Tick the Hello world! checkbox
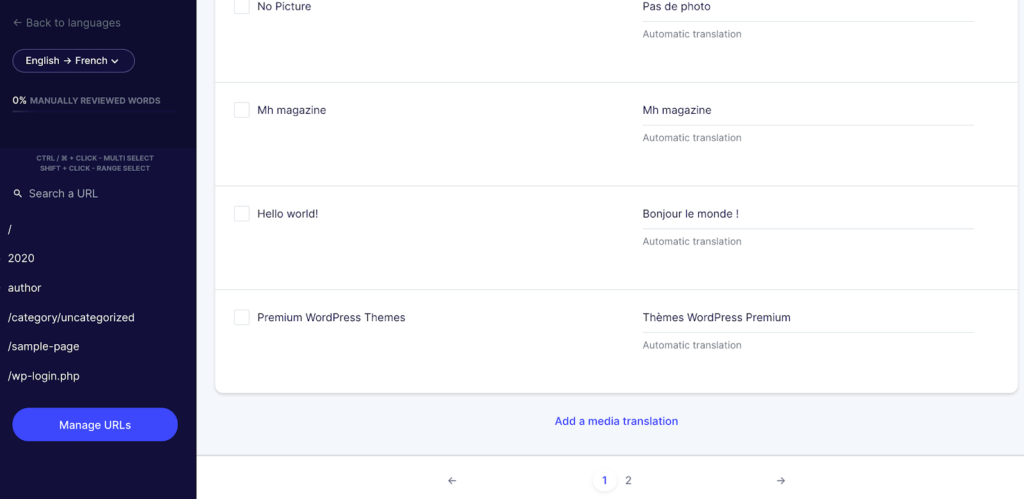 coord(242,214)
